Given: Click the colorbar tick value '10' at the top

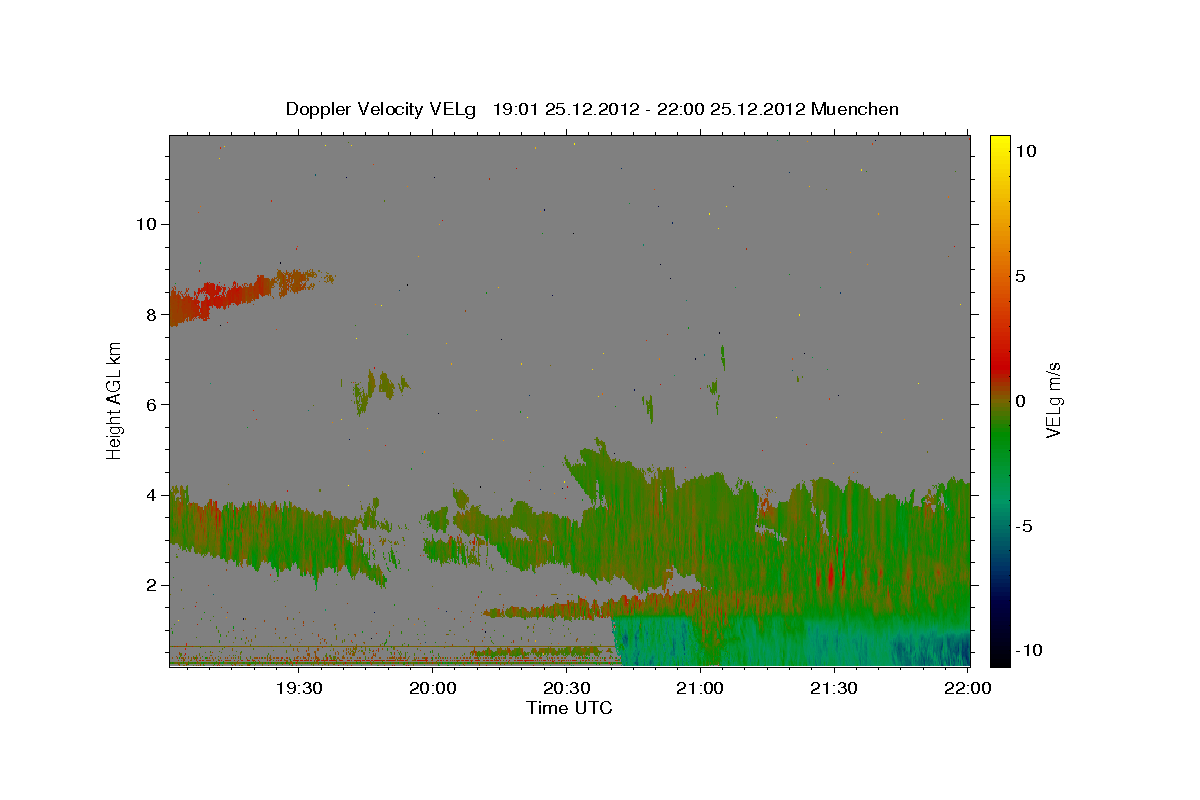Looking at the screenshot, I should pyautogui.click(x=1026, y=151).
